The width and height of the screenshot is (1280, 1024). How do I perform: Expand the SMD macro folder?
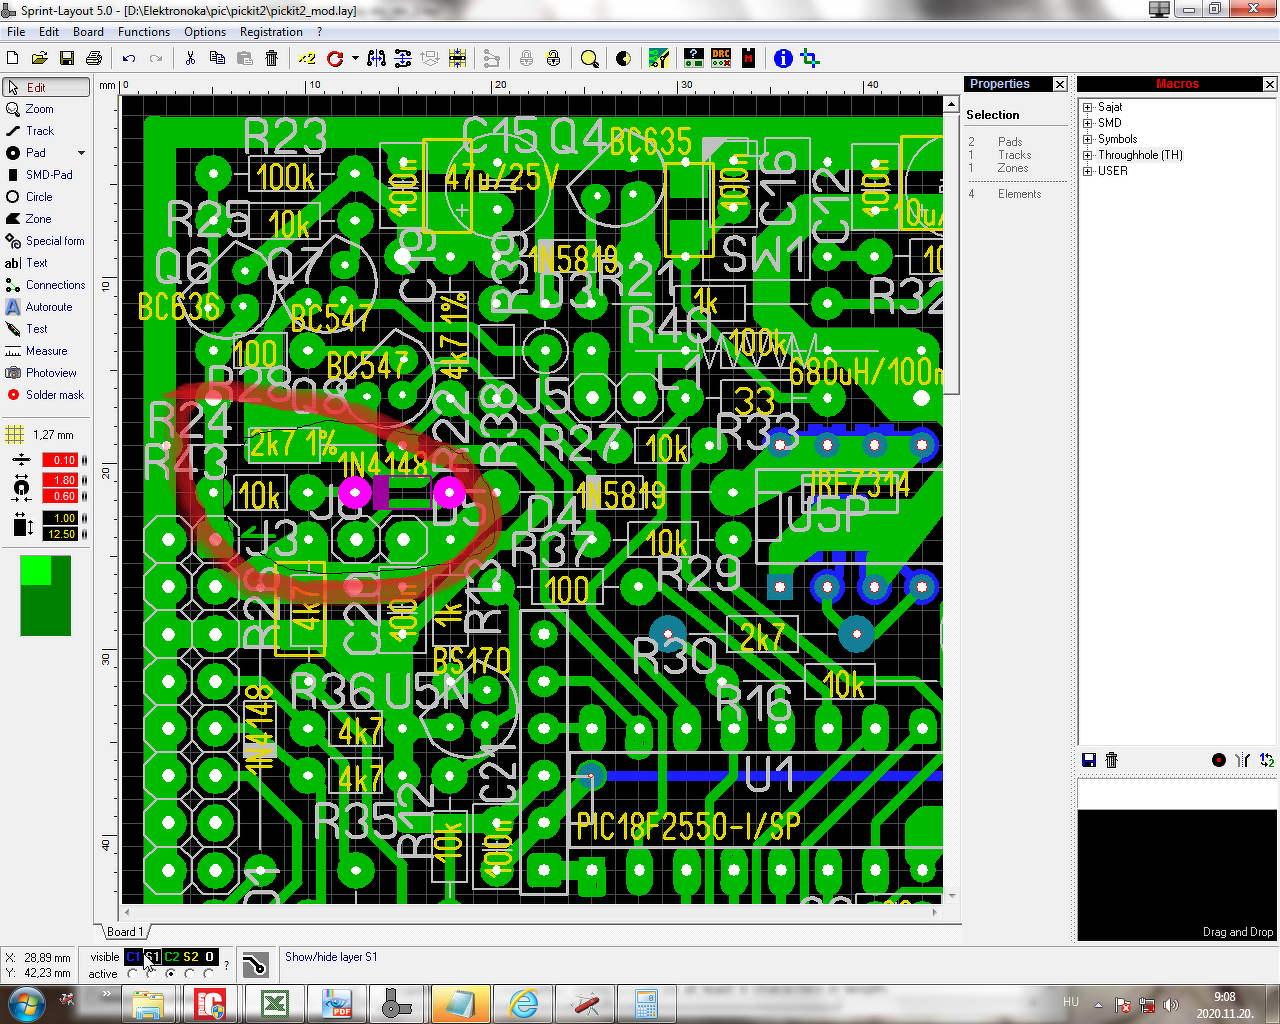[1088, 123]
